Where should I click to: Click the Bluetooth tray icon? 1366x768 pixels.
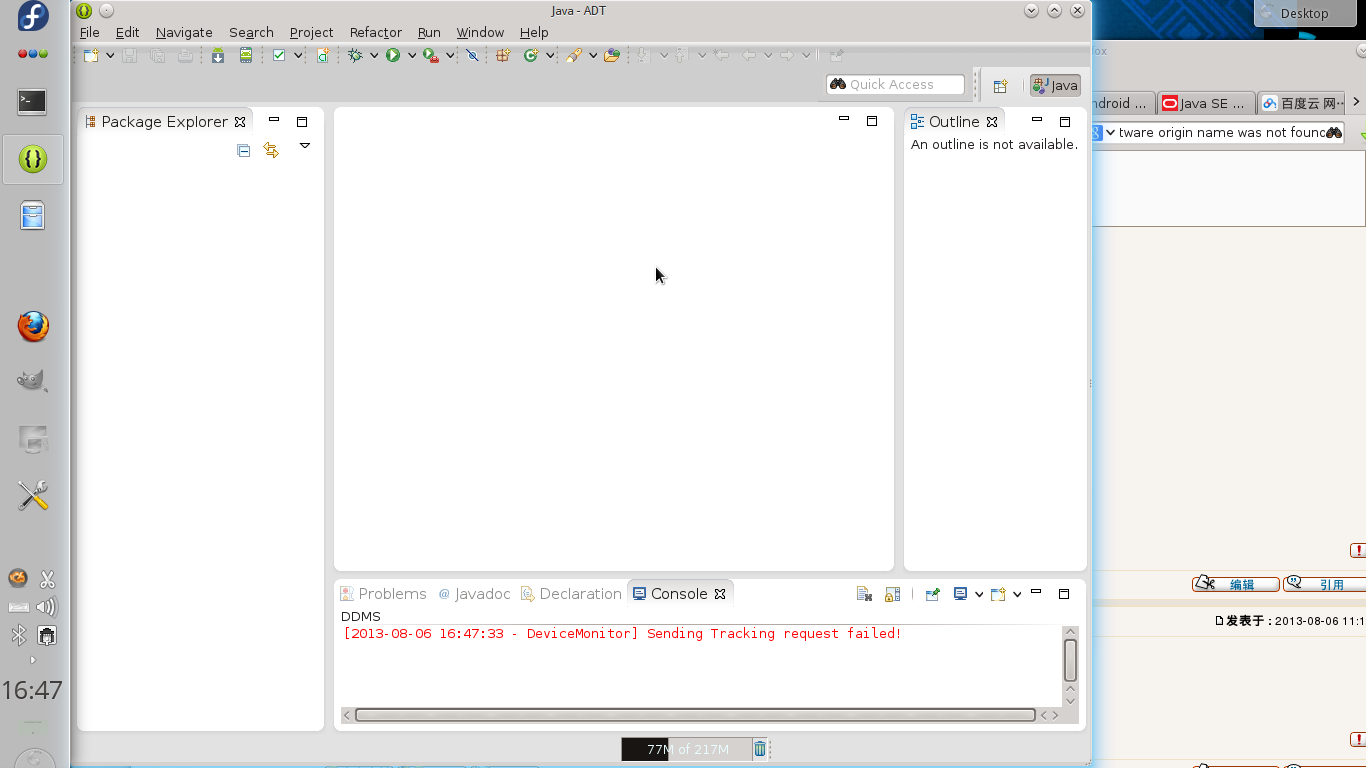(18, 635)
